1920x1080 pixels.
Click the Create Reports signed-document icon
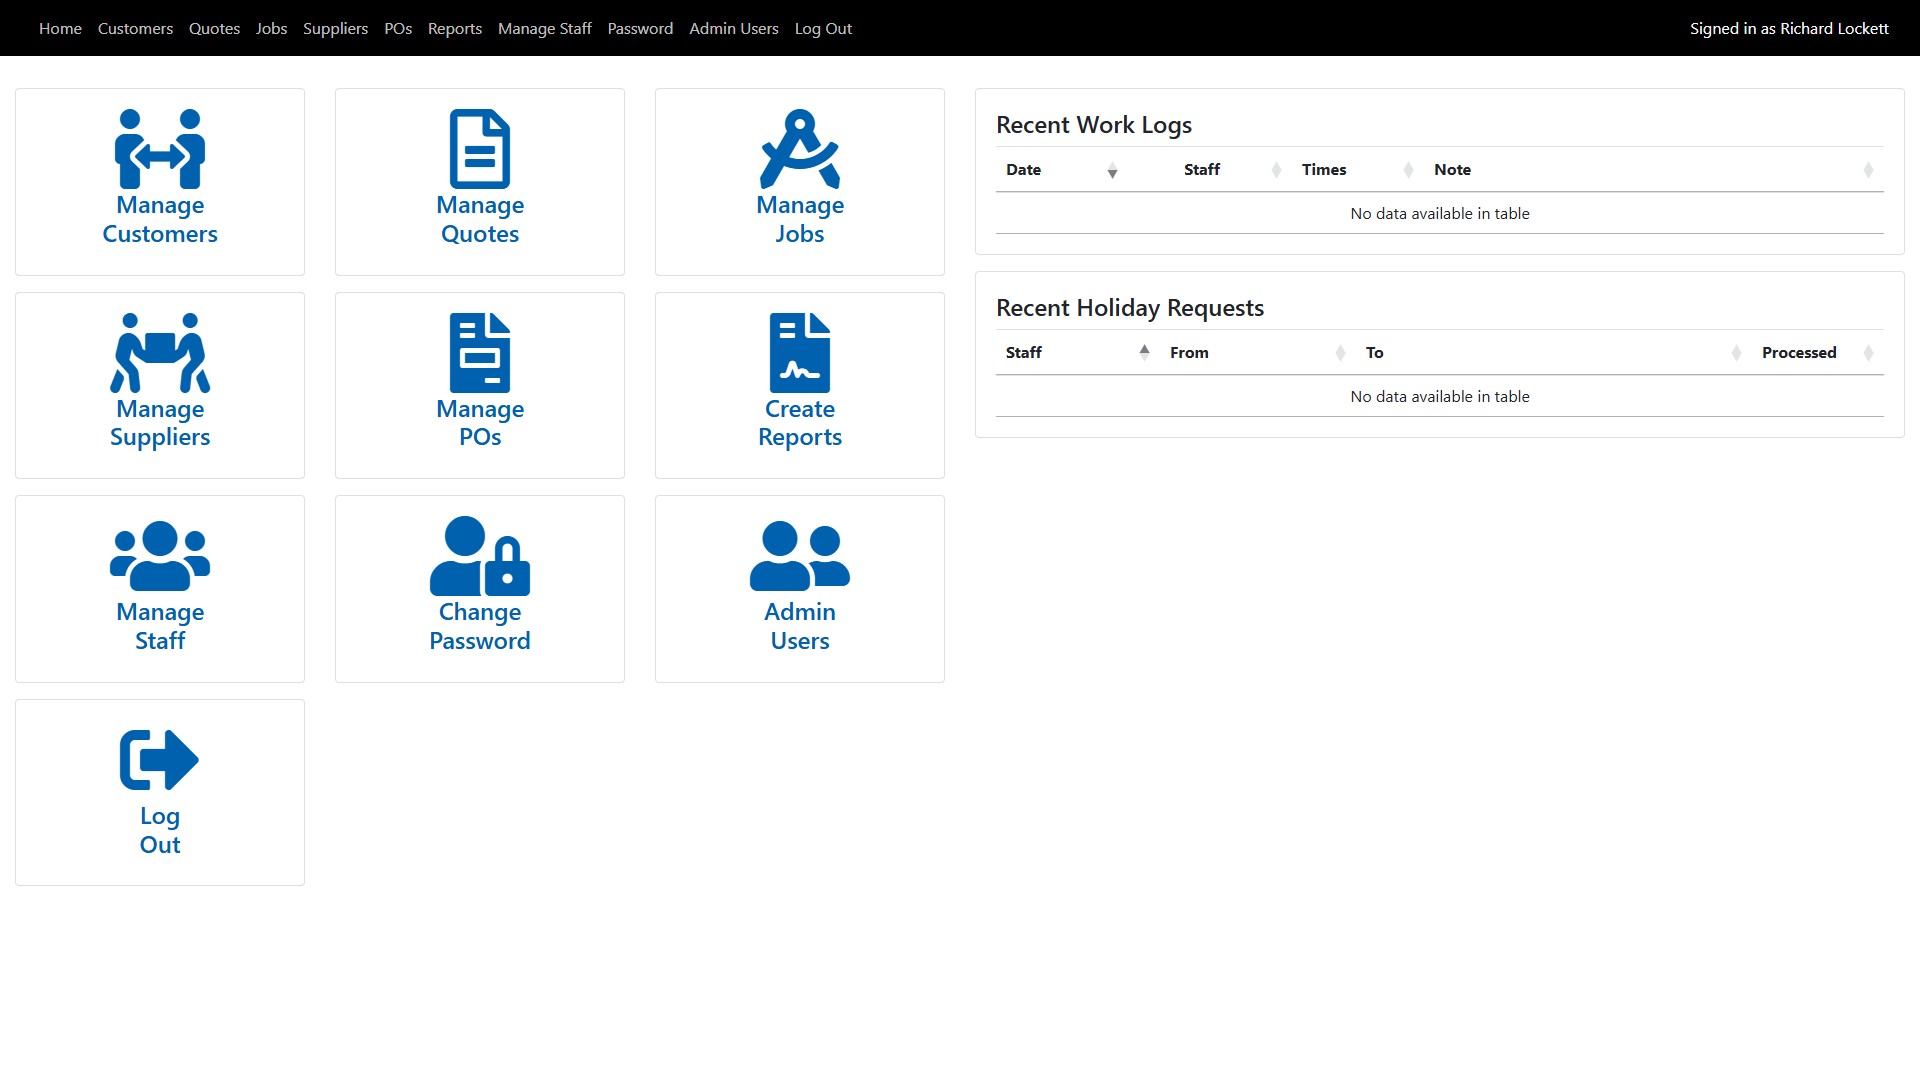click(800, 353)
